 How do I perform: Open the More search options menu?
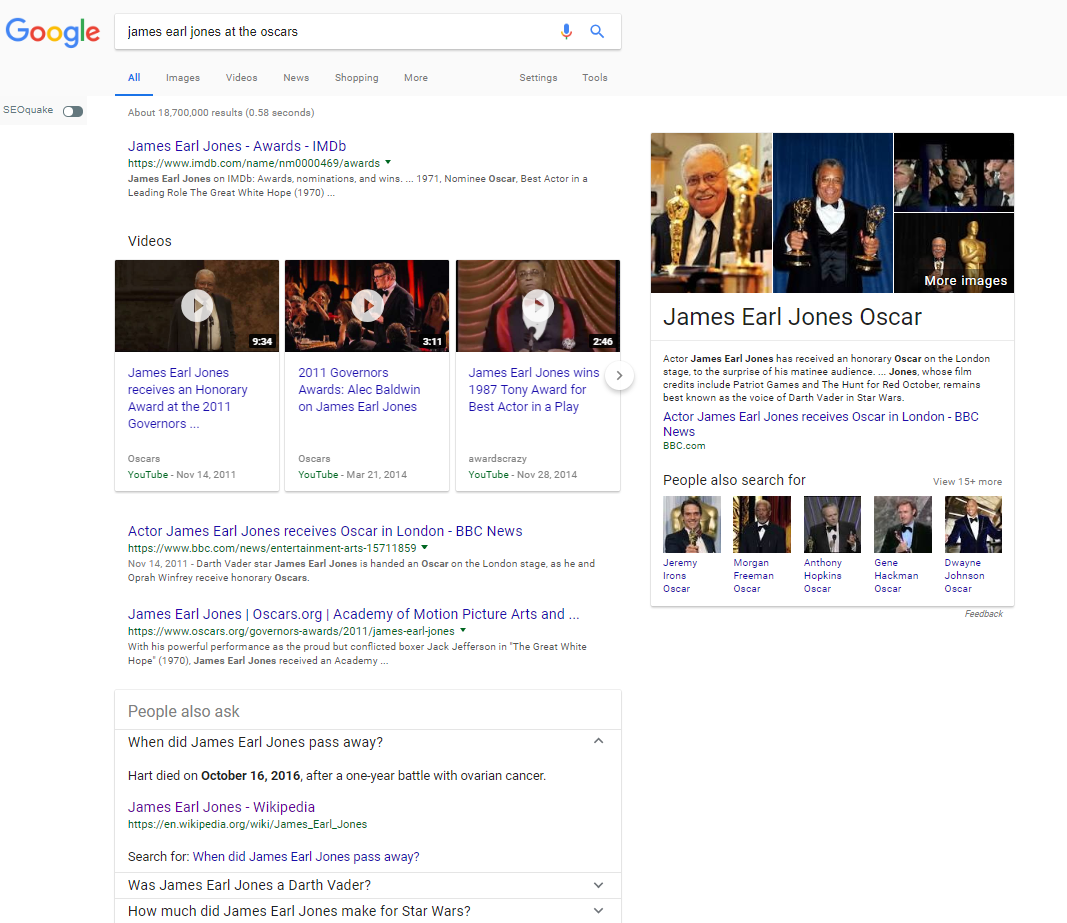(416, 78)
